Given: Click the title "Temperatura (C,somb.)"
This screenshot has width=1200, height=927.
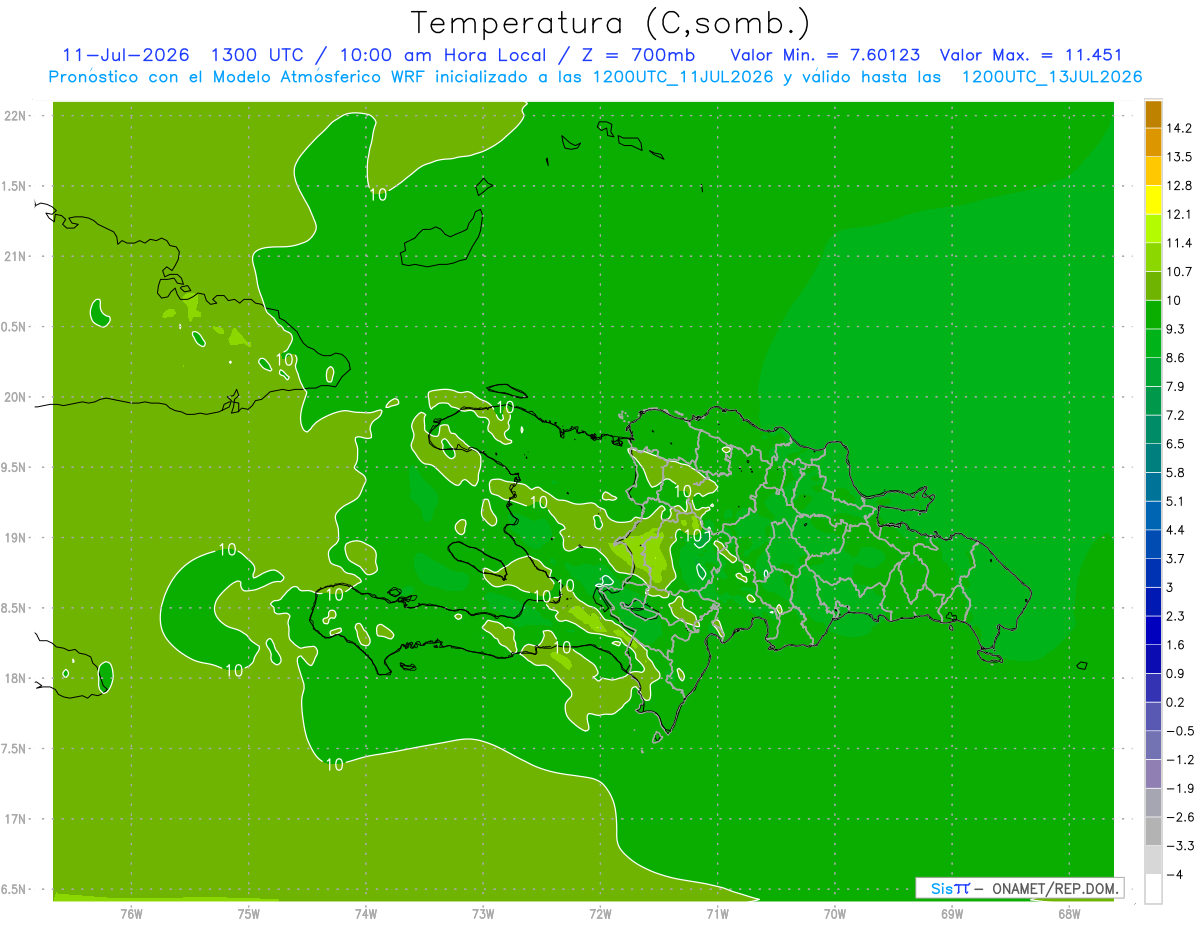Looking at the screenshot, I should 611,23.
